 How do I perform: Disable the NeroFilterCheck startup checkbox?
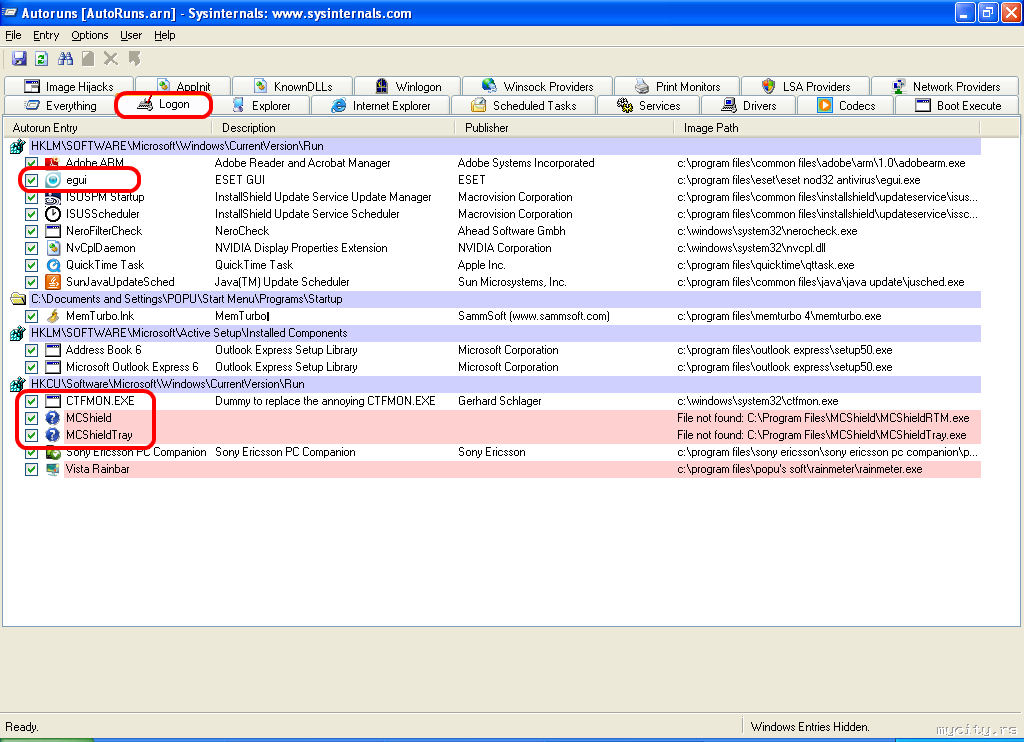click(32, 231)
